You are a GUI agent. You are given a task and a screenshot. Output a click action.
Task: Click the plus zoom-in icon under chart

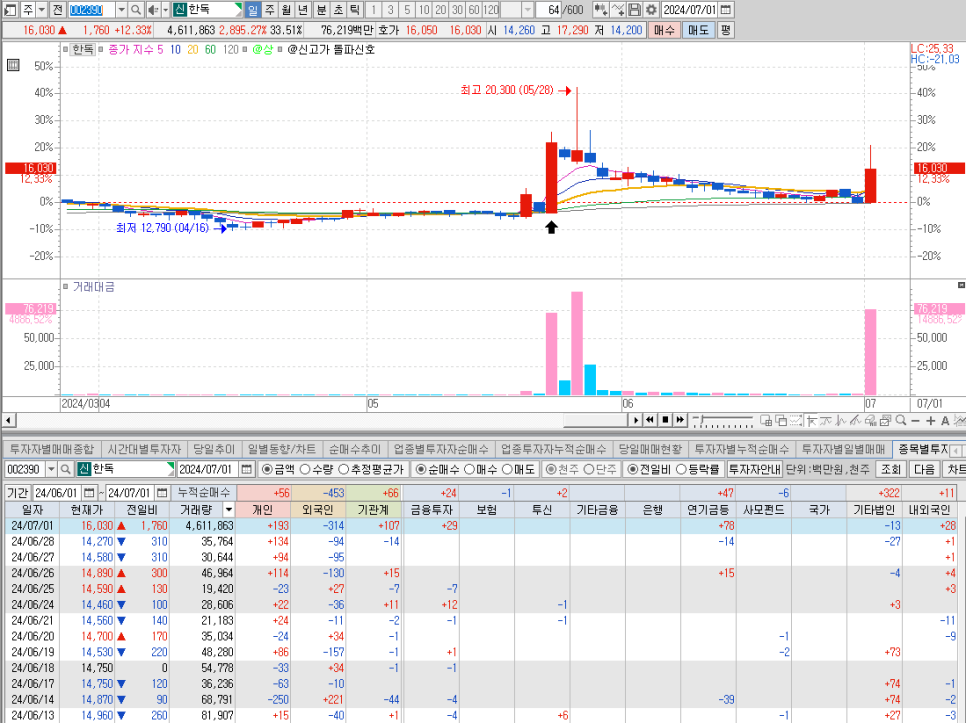pos(930,421)
